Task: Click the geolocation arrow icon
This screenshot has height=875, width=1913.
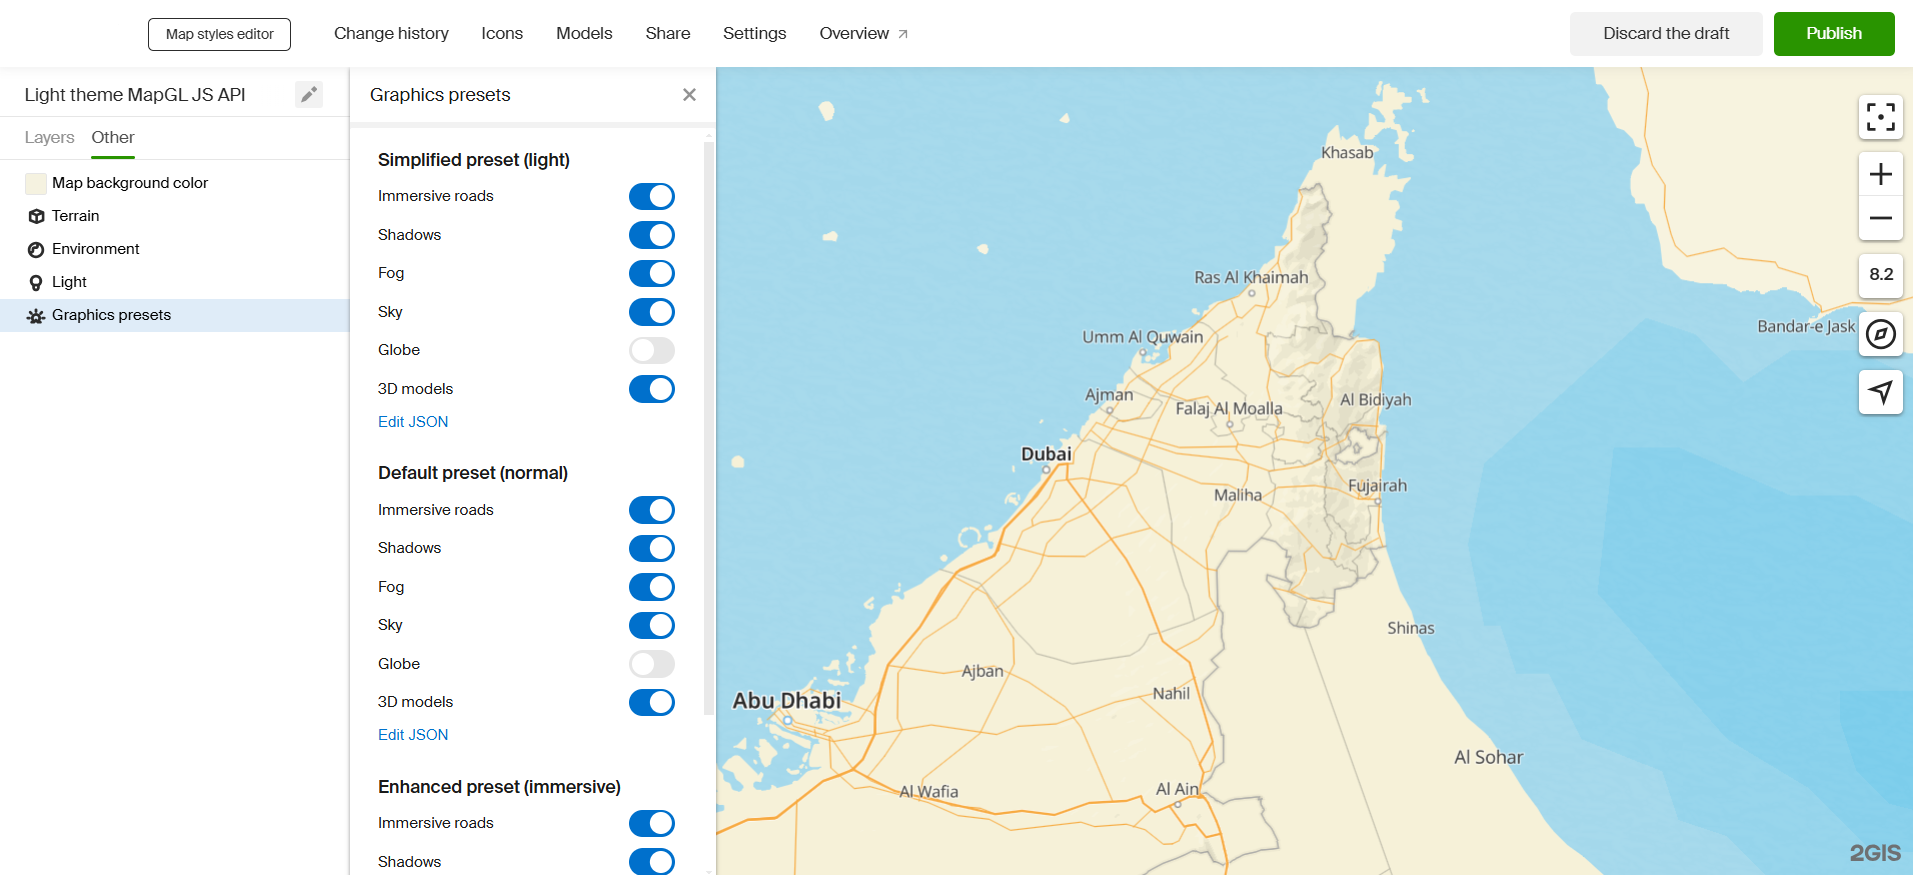Action: (x=1880, y=392)
